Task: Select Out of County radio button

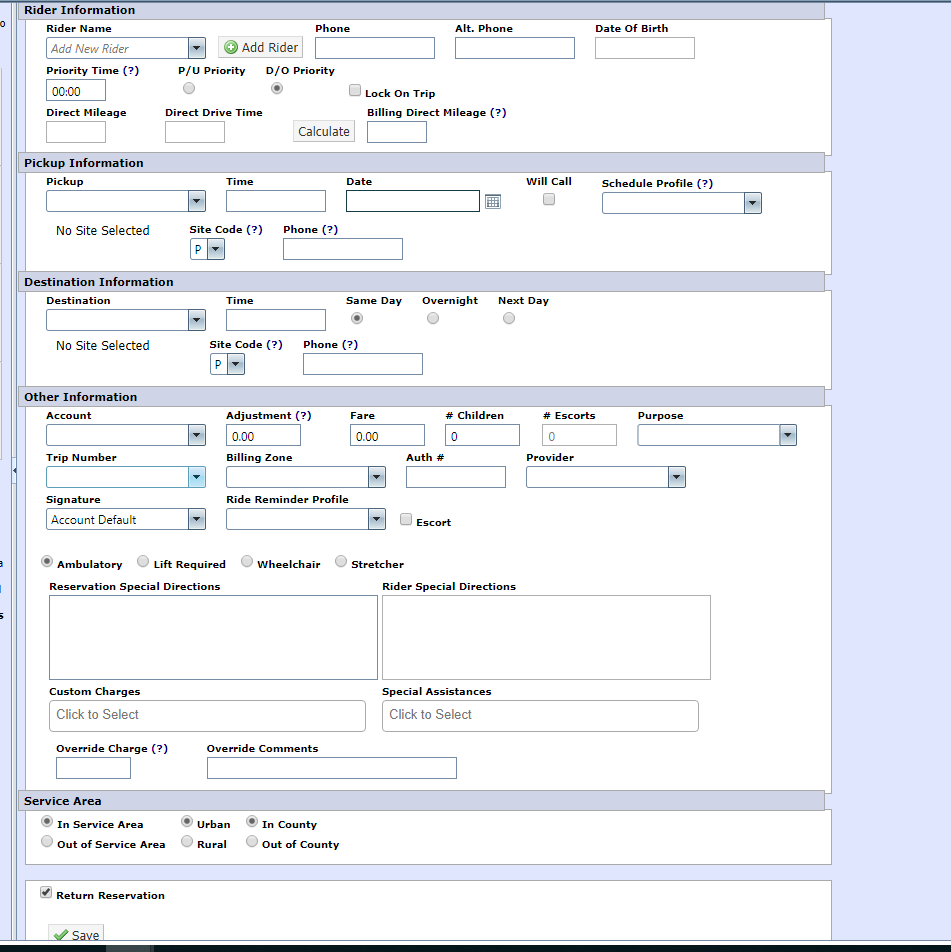Action: (x=252, y=842)
